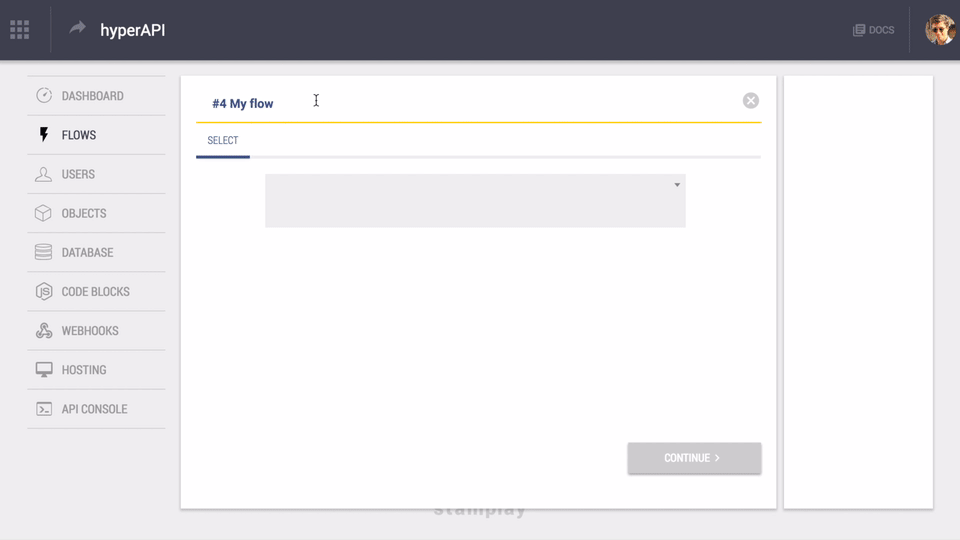Click the Database stack icon
The height and width of the screenshot is (540, 960).
coord(43,252)
